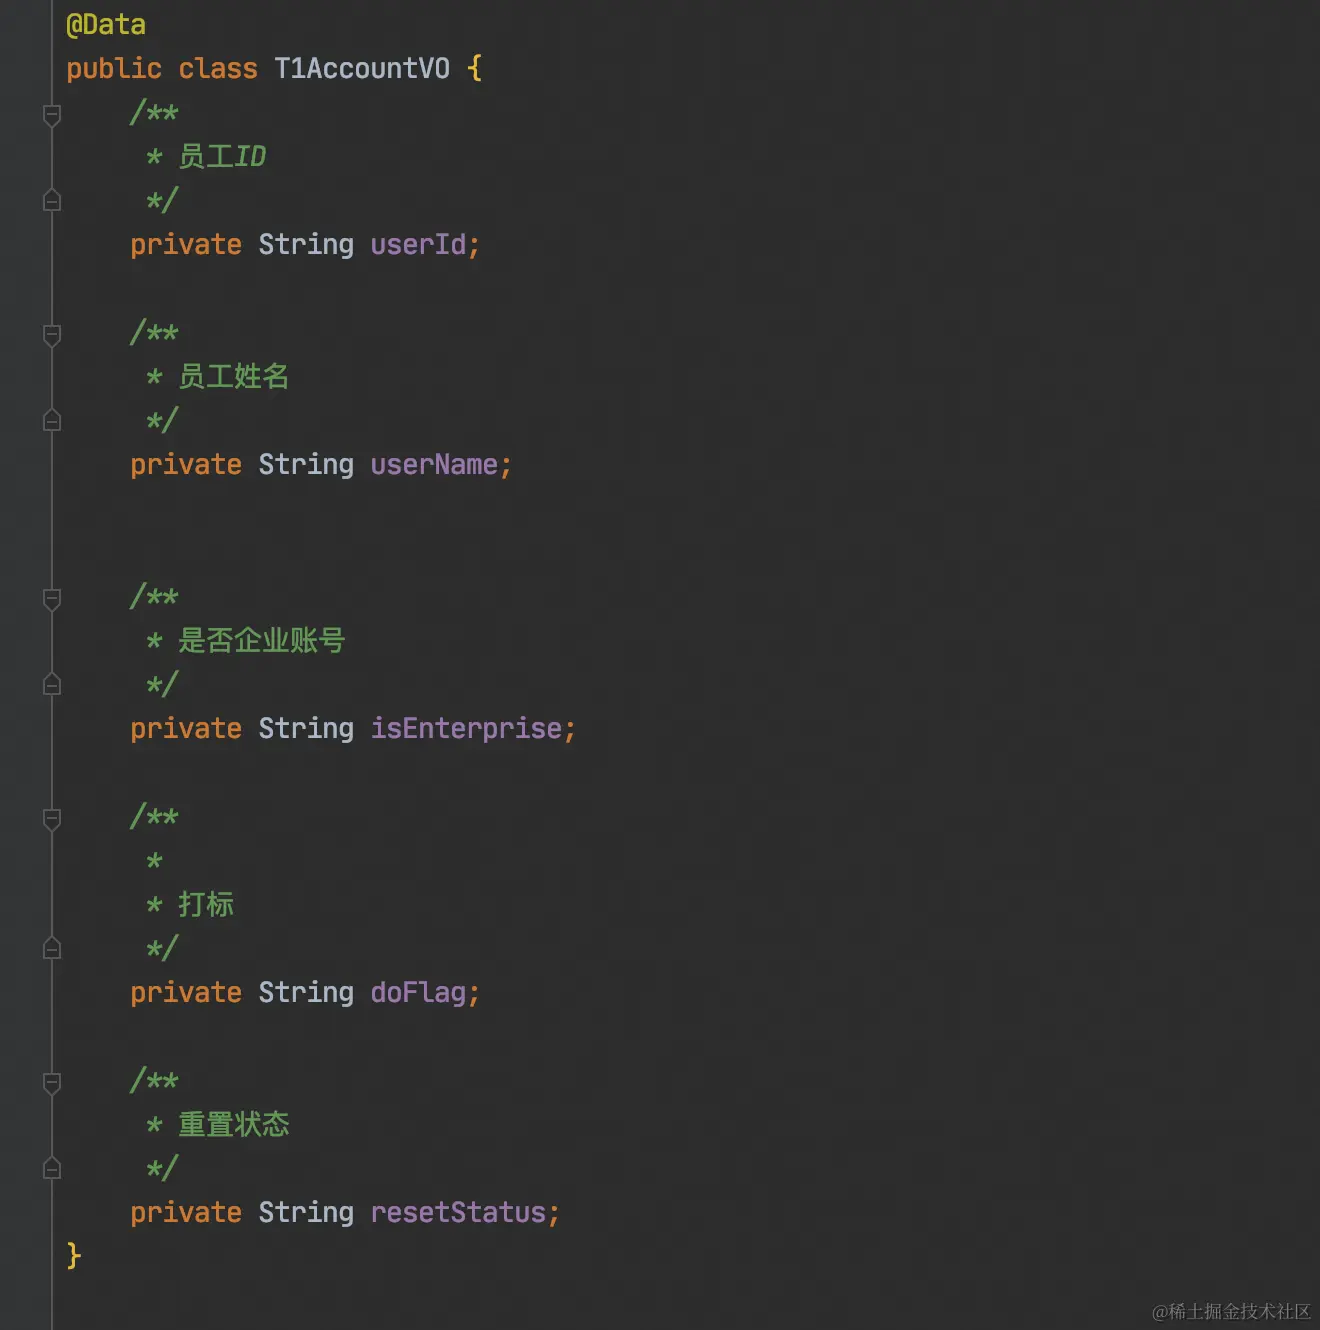This screenshot has height=1330, width=1320.
Task: Click the userName field name
Action: 434,464
